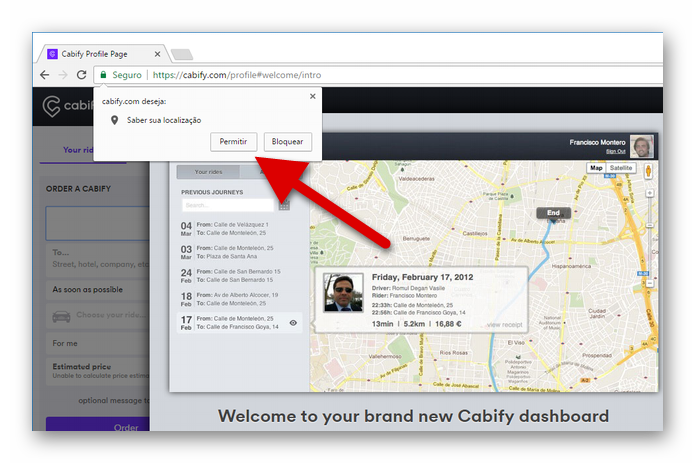This screenshot has width=695, height=463.
Task: Click the car icon beside Choose your ride
Action: [x=61, y=316]
